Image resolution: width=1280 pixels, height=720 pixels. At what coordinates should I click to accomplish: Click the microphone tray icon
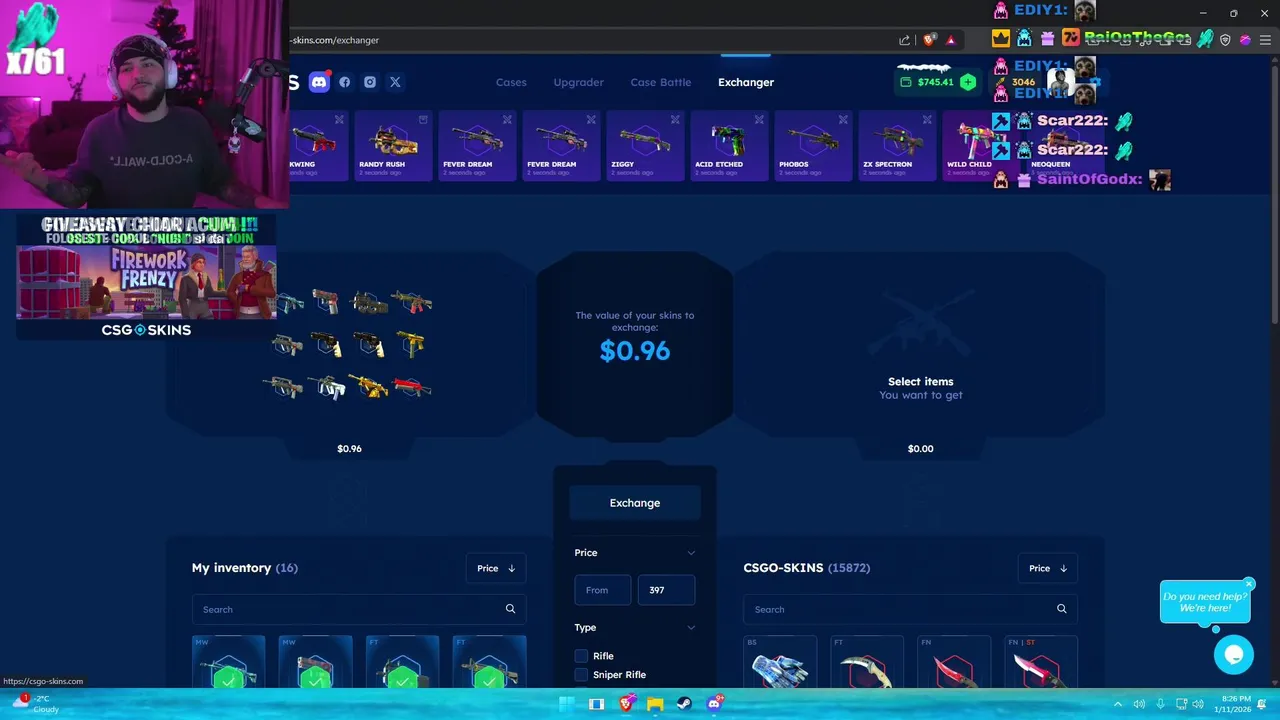tap(1160, 704)
